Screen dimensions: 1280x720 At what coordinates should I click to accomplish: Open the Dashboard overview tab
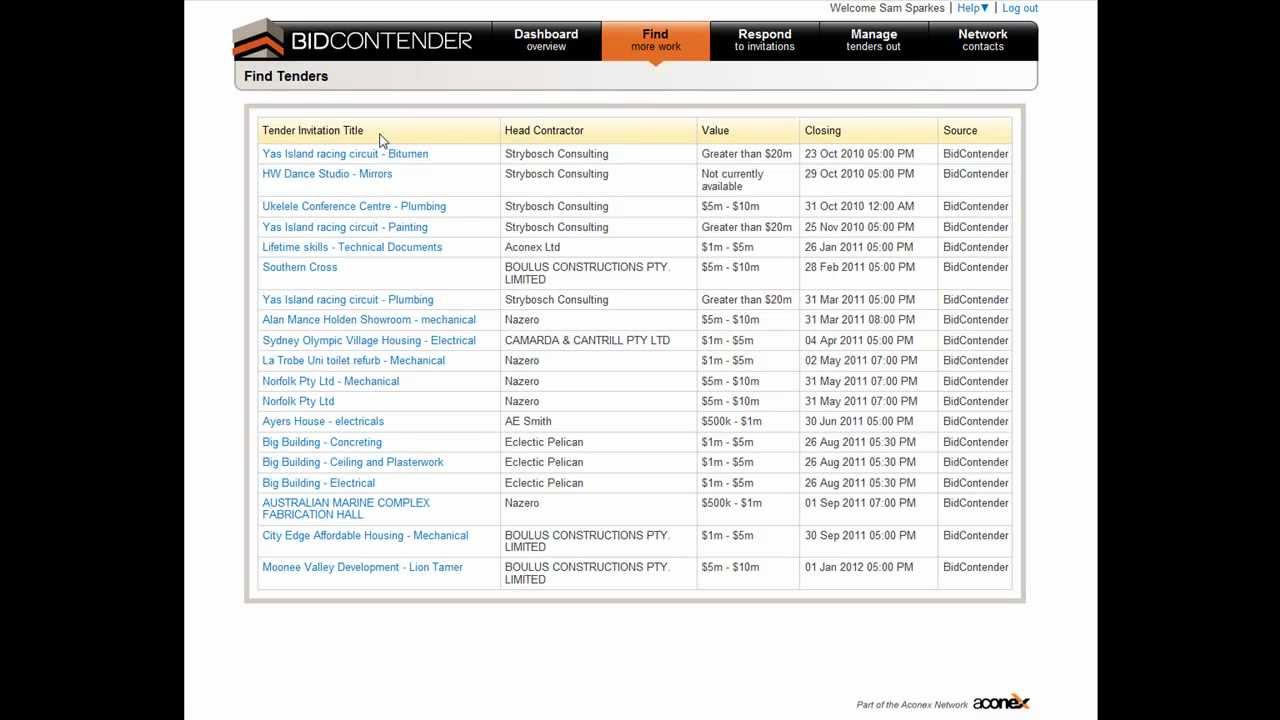[546, 40]
